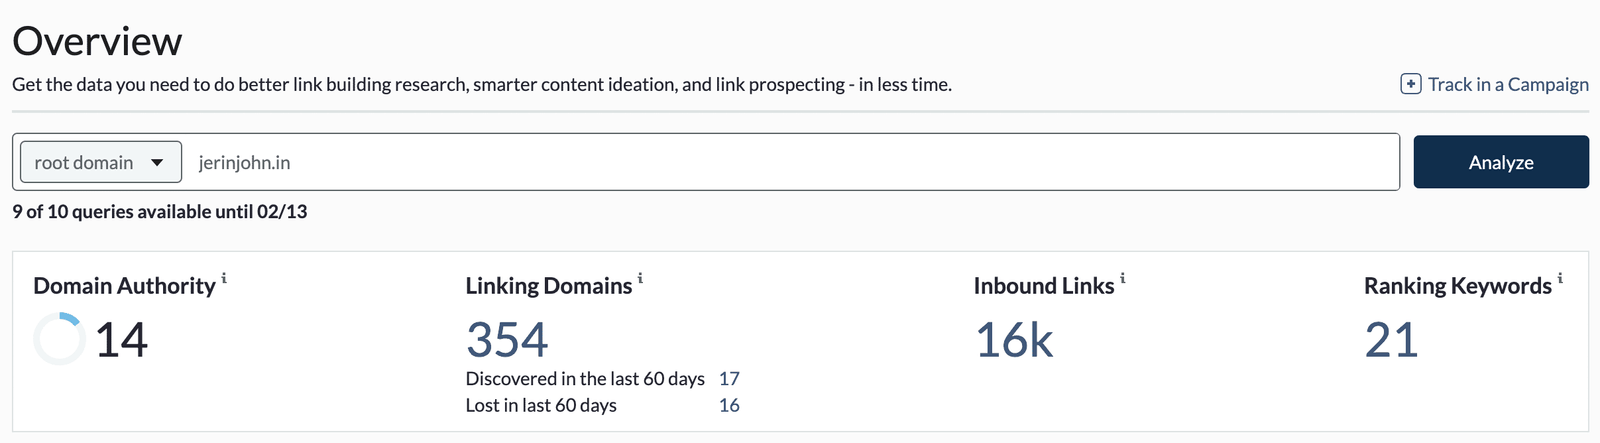Focus the jerinjohn.in domain input field

790,162
